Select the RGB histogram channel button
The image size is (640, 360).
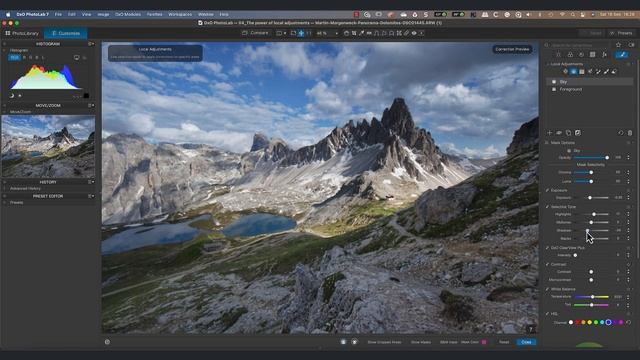[x=14, y=58]
